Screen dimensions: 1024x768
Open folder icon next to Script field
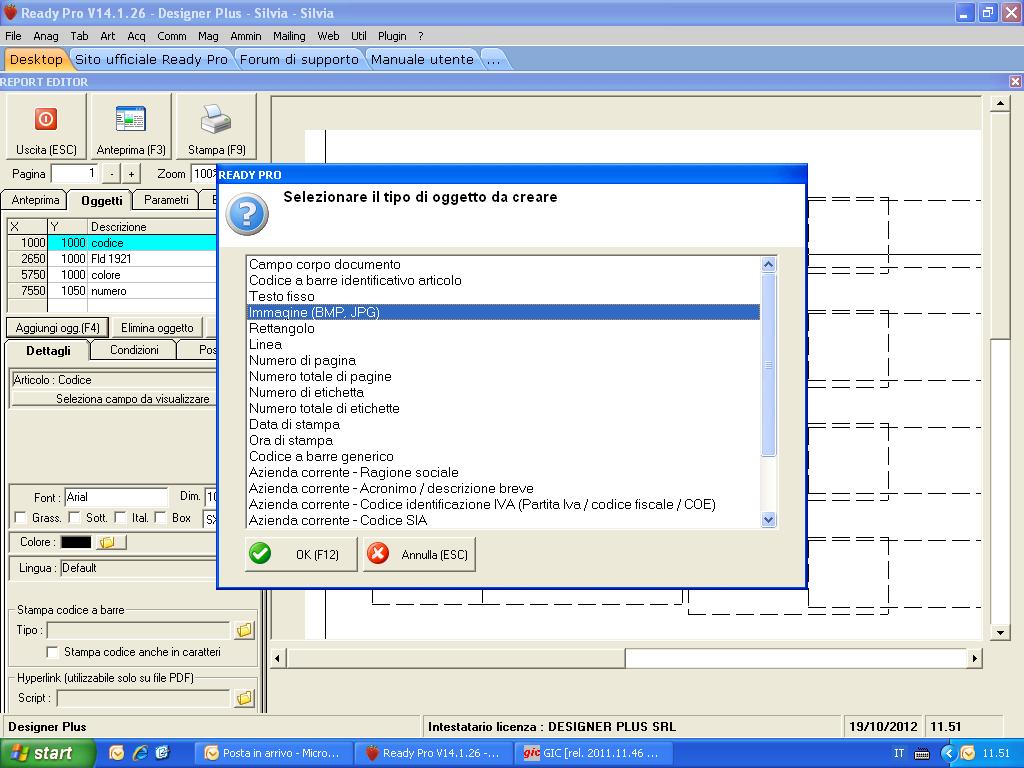tap(244, 698)
